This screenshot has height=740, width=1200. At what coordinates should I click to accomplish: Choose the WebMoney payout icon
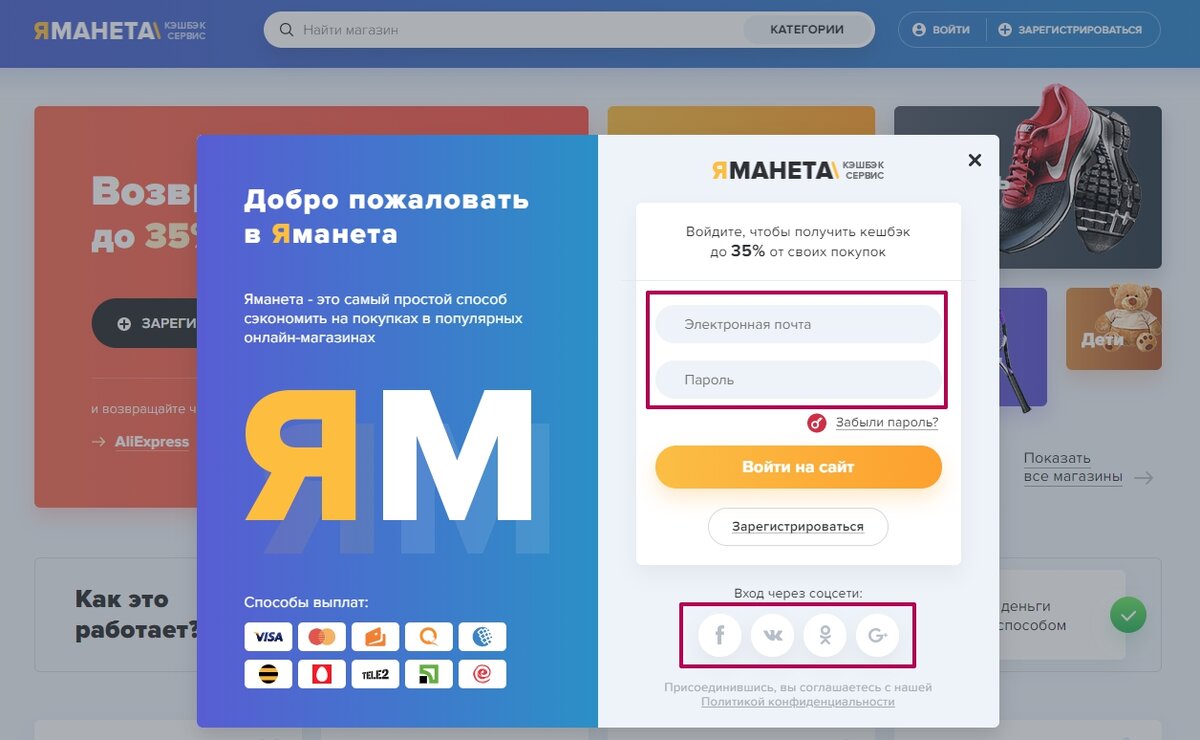point(482,637)
